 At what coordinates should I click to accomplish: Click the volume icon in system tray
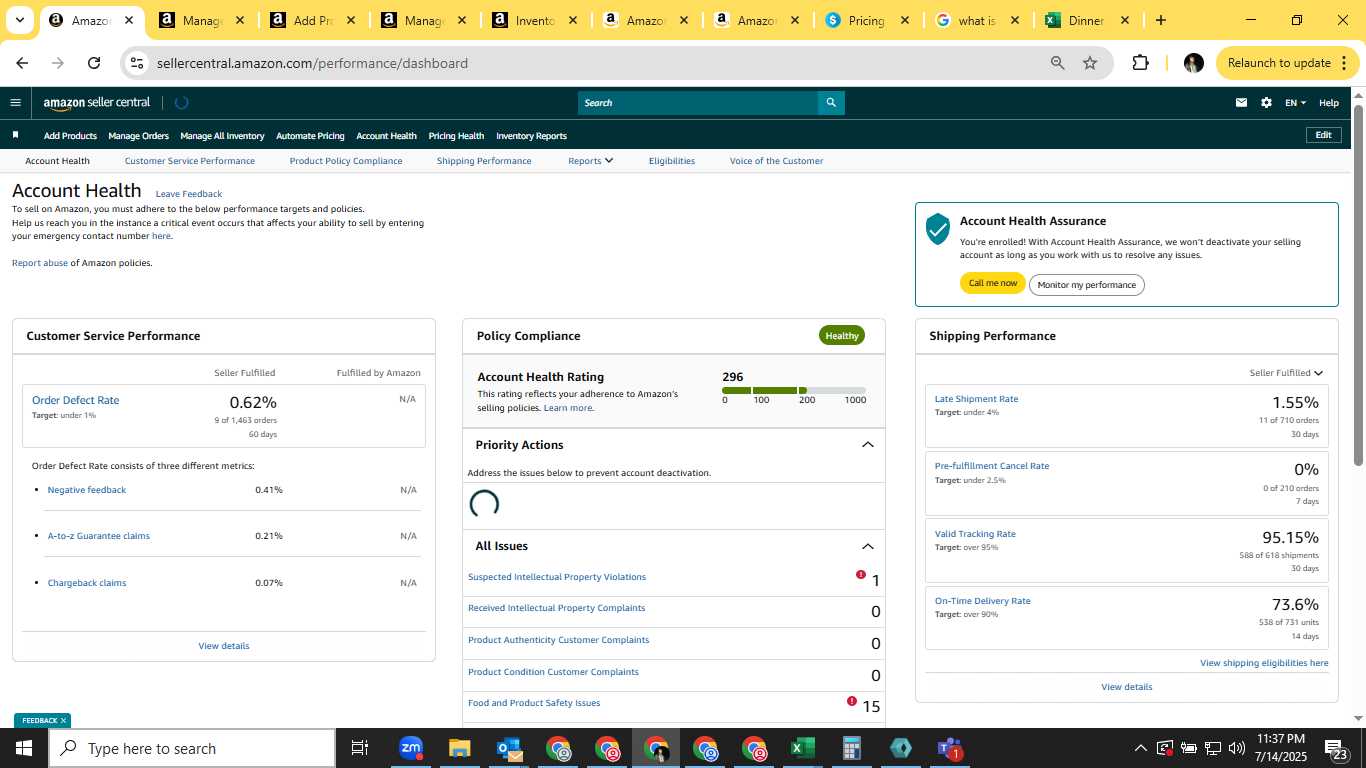click(x=1236, y=748)
